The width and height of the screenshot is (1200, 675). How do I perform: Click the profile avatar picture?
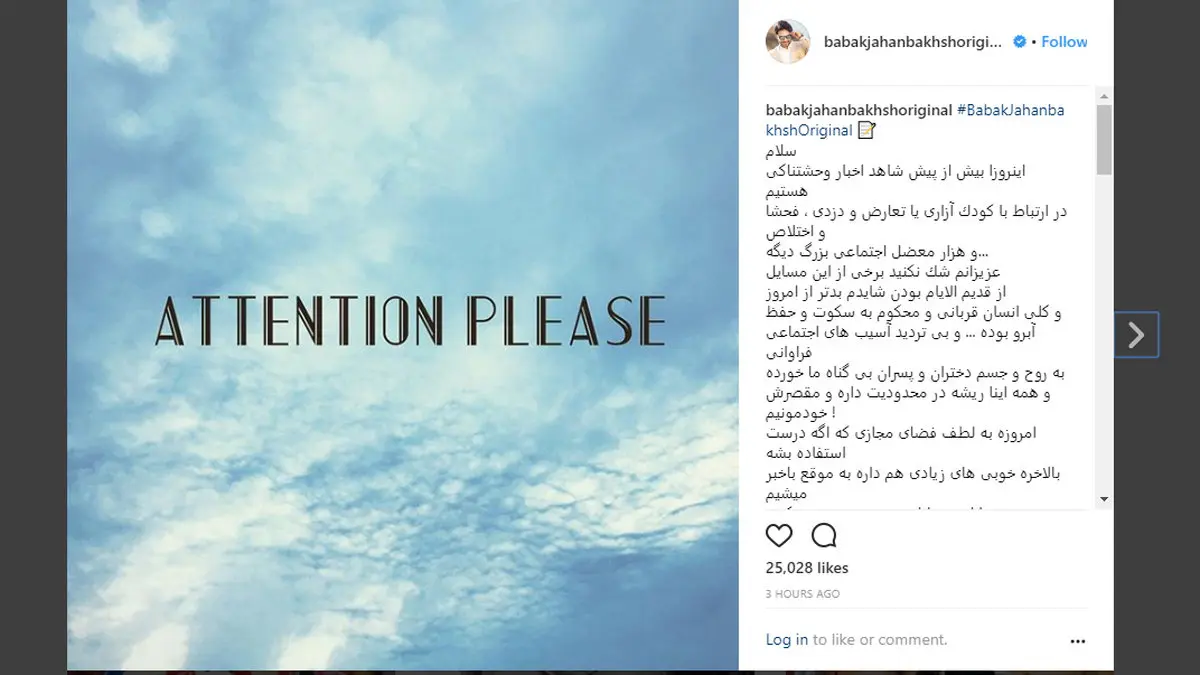[788, 42]
